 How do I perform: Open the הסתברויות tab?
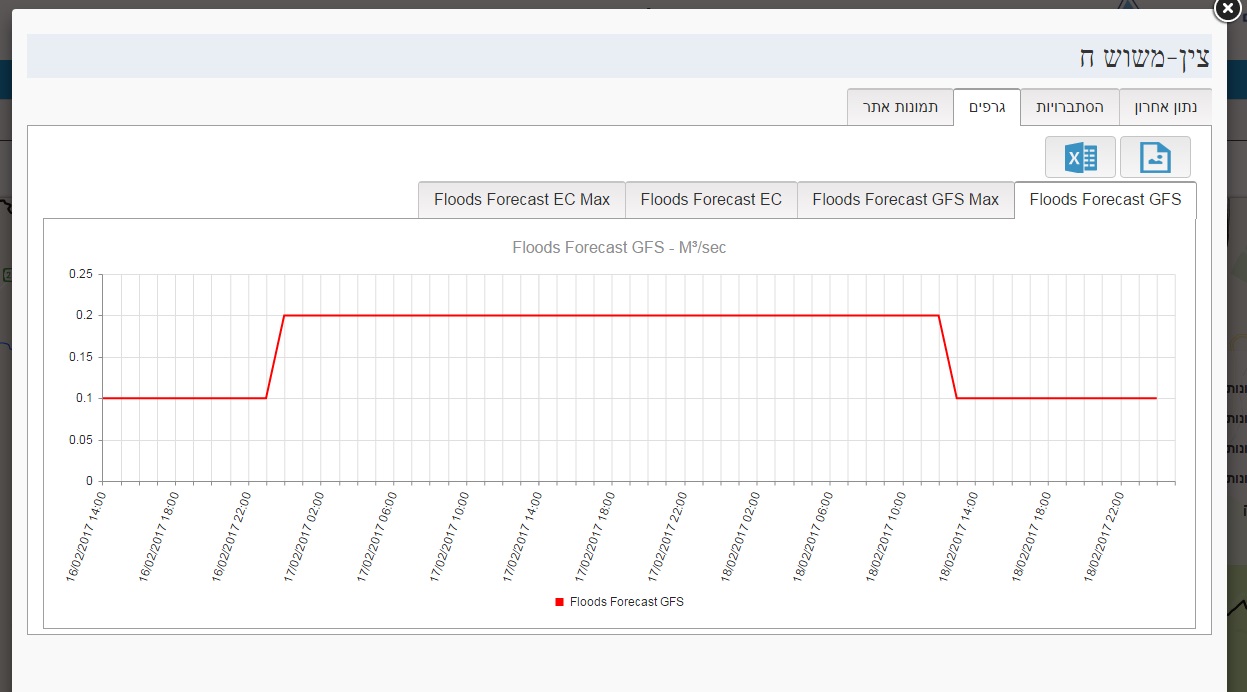[1069, 107]
